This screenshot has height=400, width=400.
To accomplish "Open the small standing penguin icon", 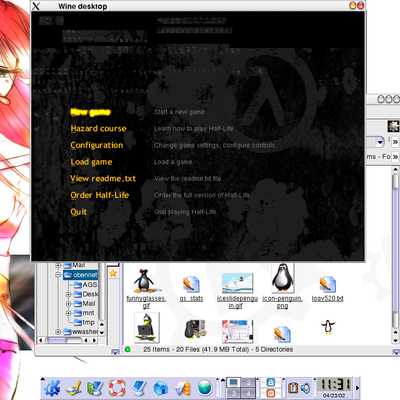I will (x=328, y=327).
